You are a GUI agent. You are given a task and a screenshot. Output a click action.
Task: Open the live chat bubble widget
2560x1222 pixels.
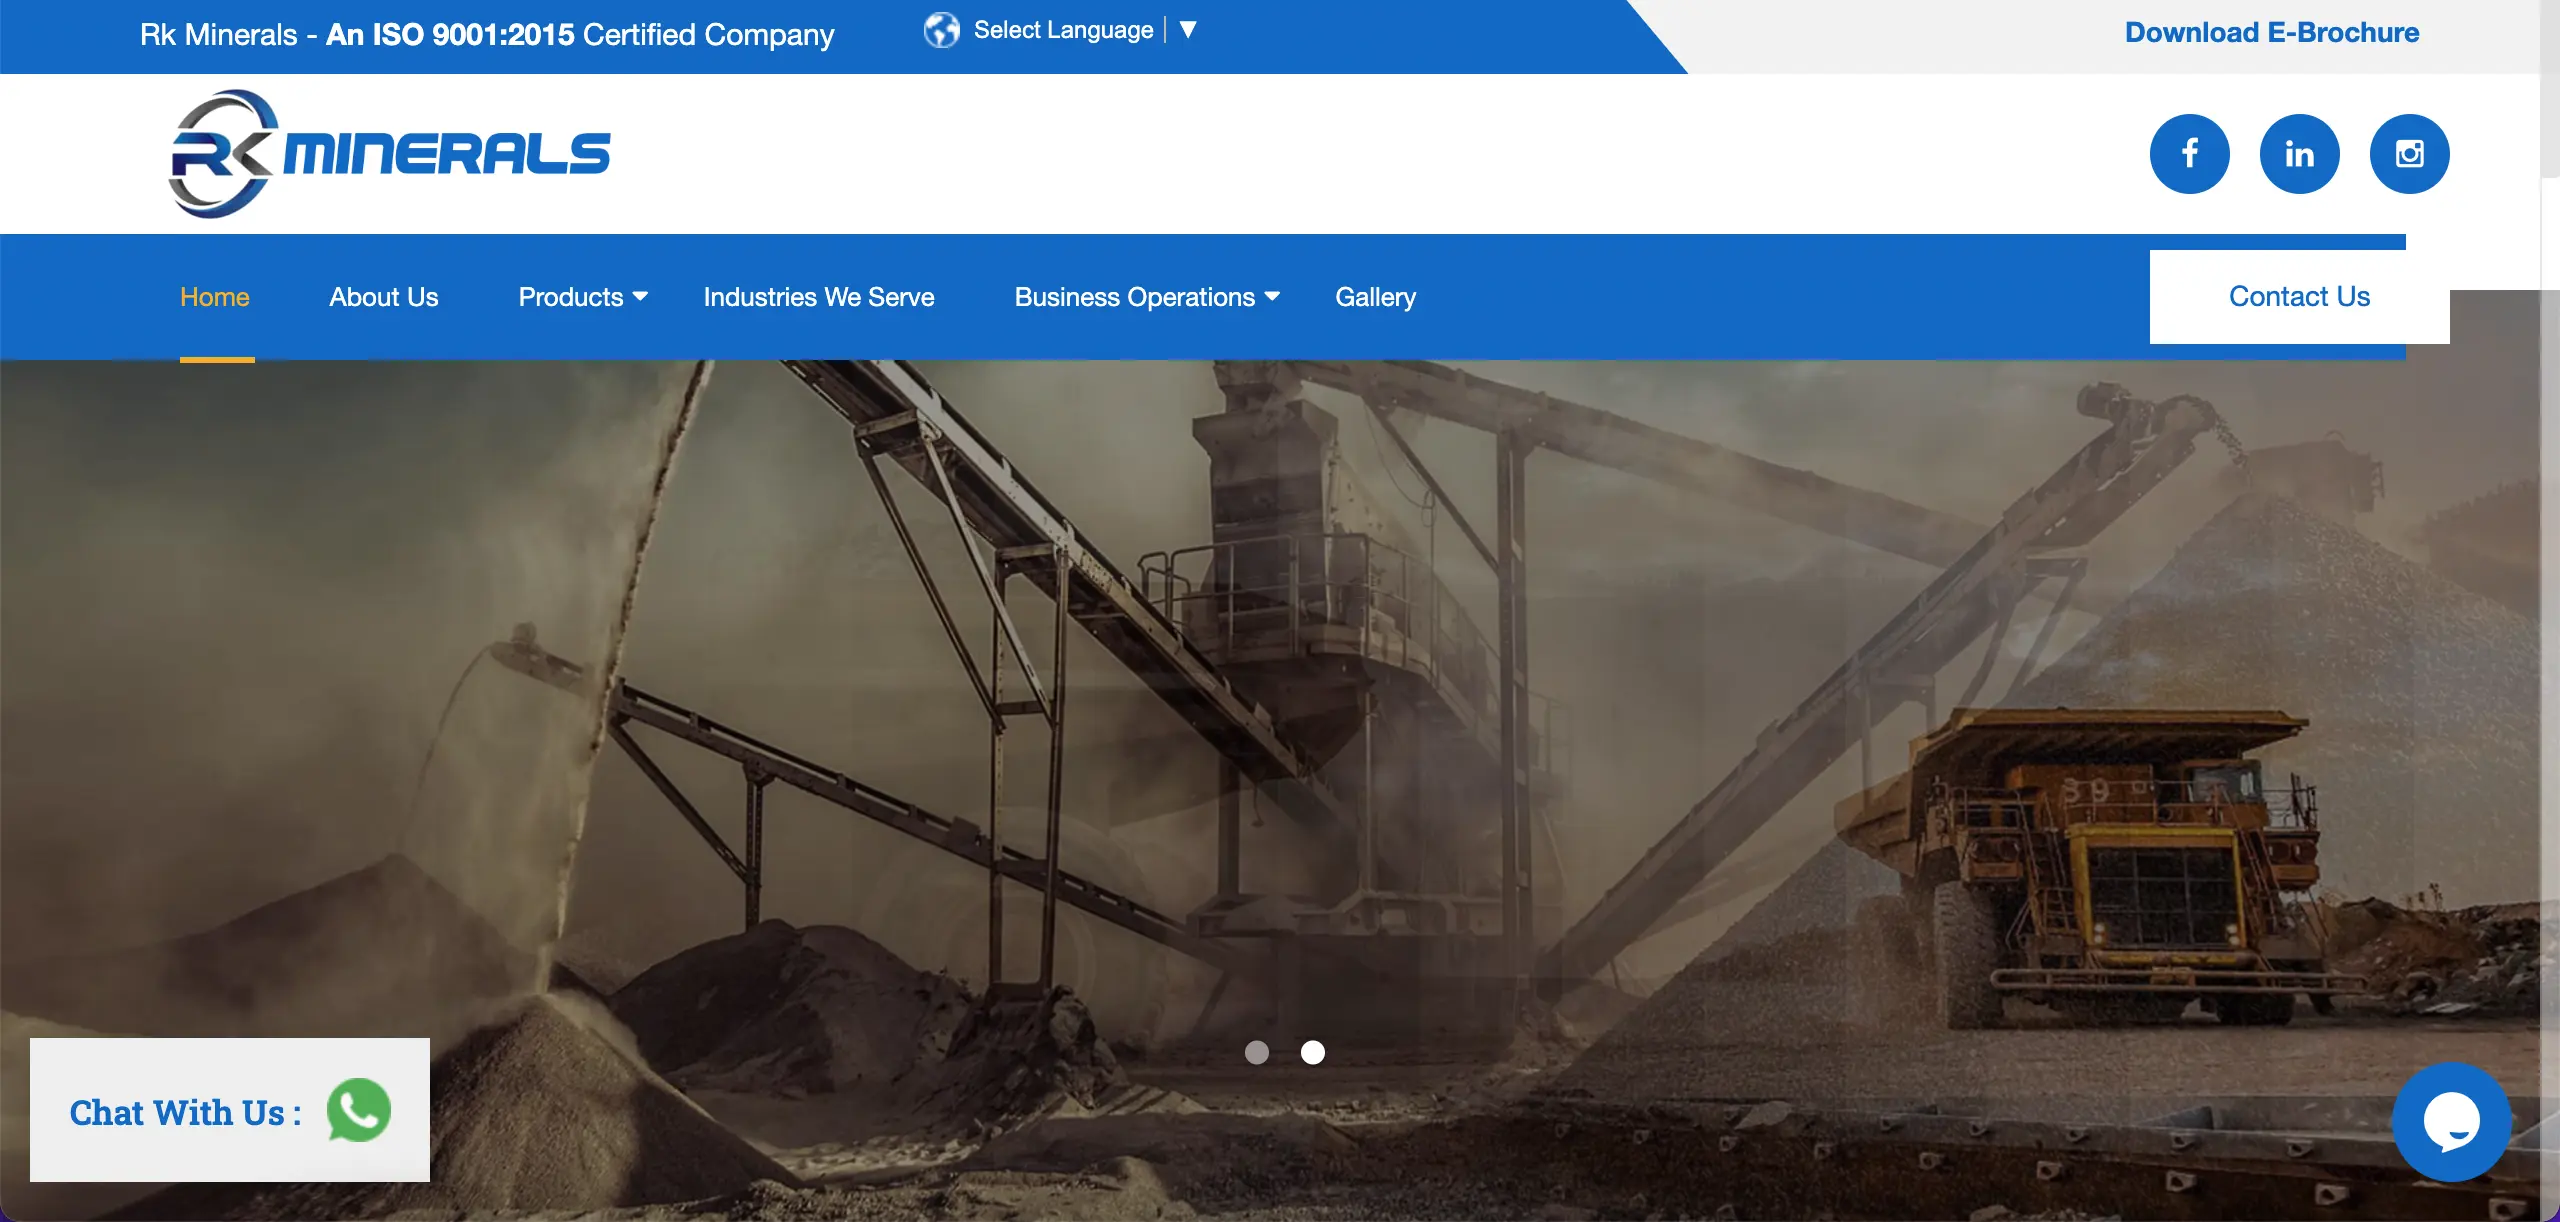tap(2451, 1122)
